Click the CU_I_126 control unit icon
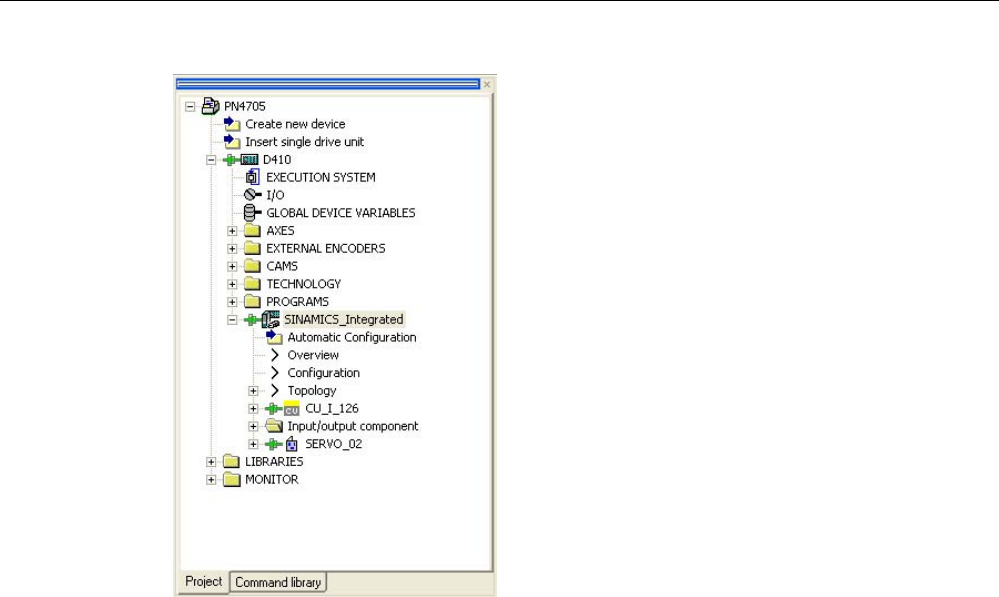999x597 pixels. (292, 408)
